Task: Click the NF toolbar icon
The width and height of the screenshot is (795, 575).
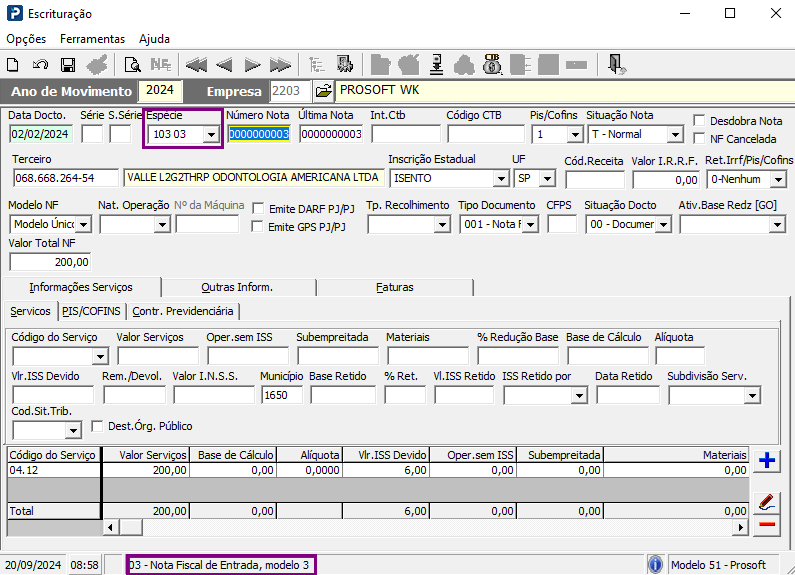Action: 161,65
